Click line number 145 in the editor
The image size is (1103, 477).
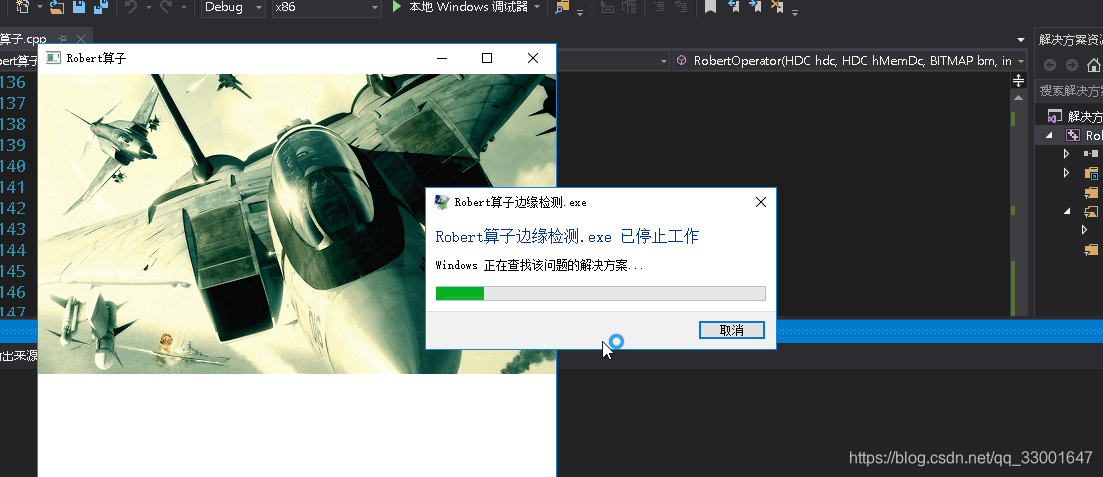13,271
